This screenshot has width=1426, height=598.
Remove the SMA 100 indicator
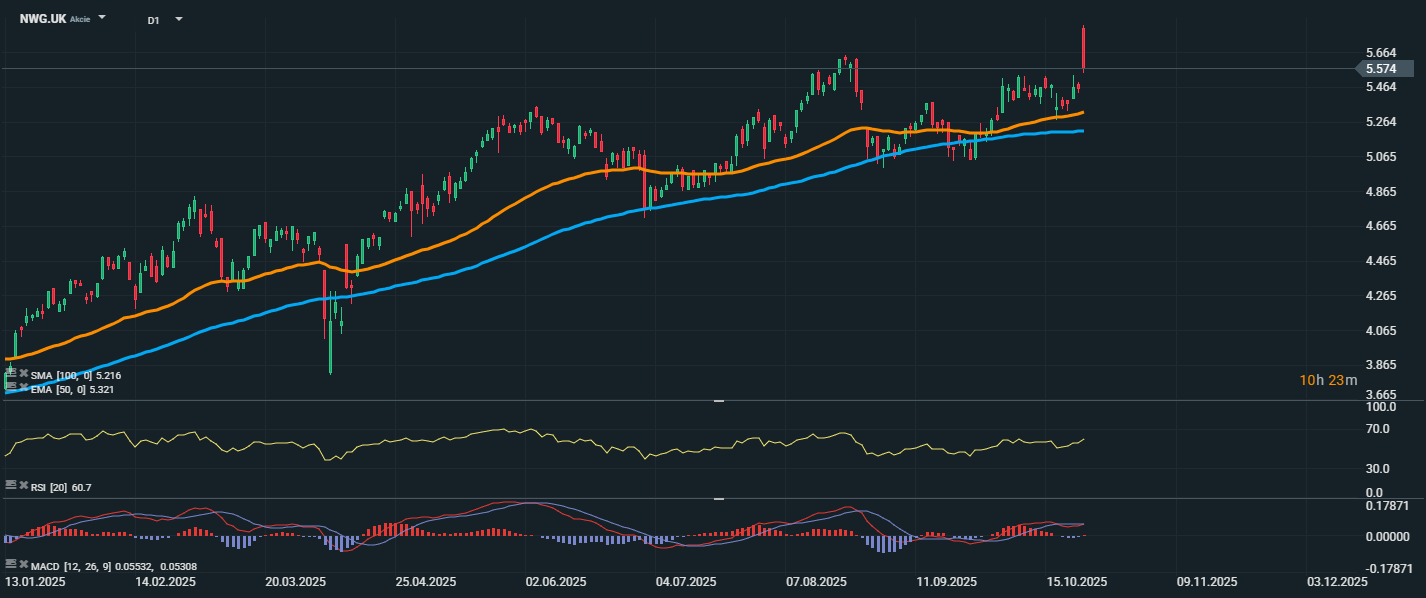click(23, 374)
